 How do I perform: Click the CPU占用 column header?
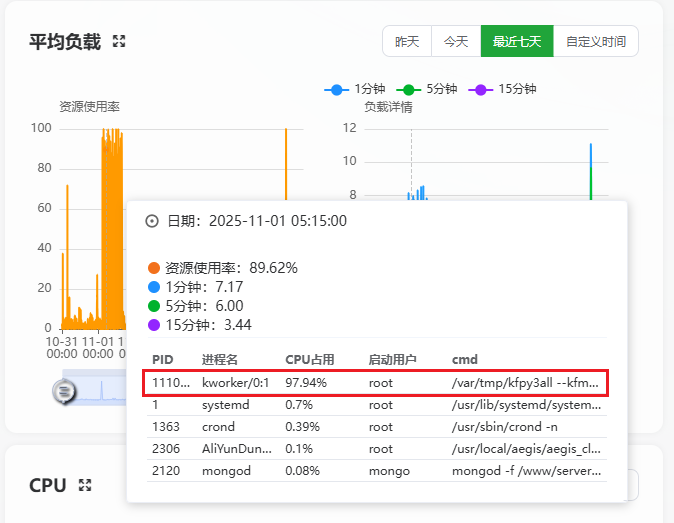[309, 360]
